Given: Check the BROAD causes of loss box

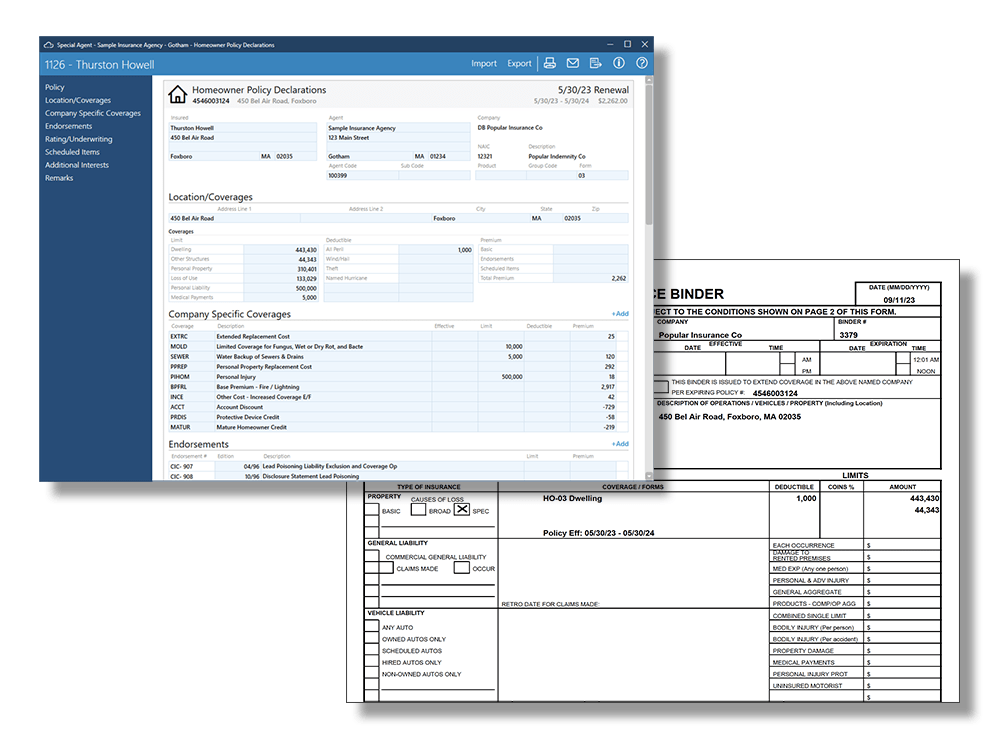Looking at the screenshot, I should [419, 510].
